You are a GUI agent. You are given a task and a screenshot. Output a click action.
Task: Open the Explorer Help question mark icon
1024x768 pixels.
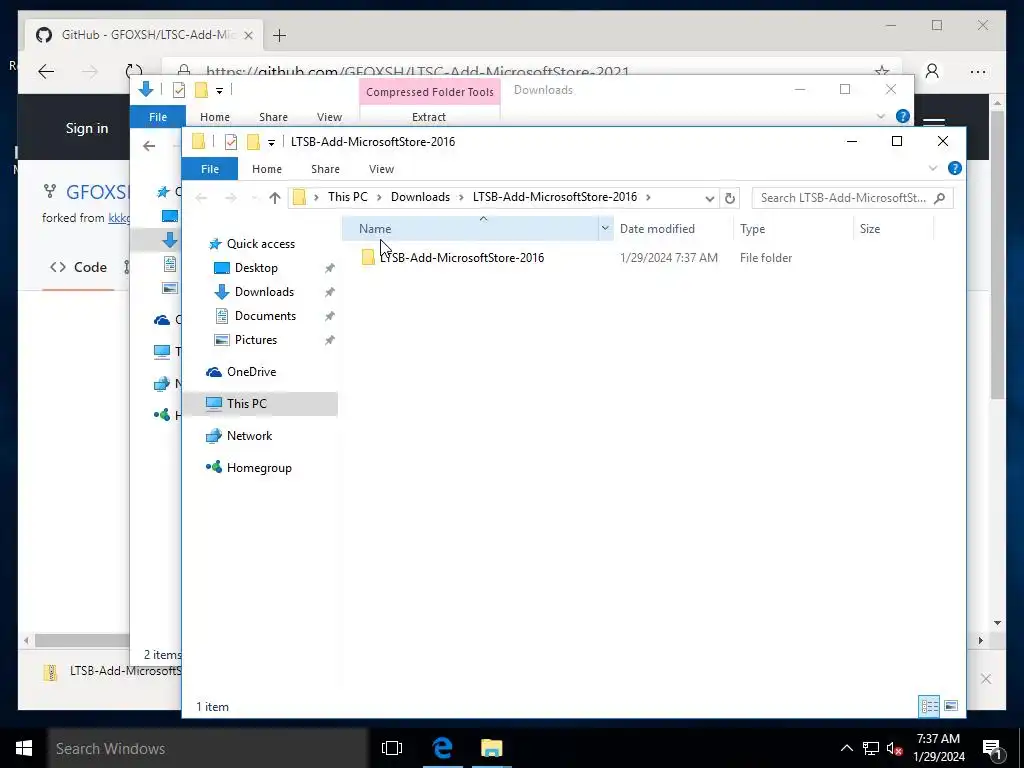pos(954,168)
